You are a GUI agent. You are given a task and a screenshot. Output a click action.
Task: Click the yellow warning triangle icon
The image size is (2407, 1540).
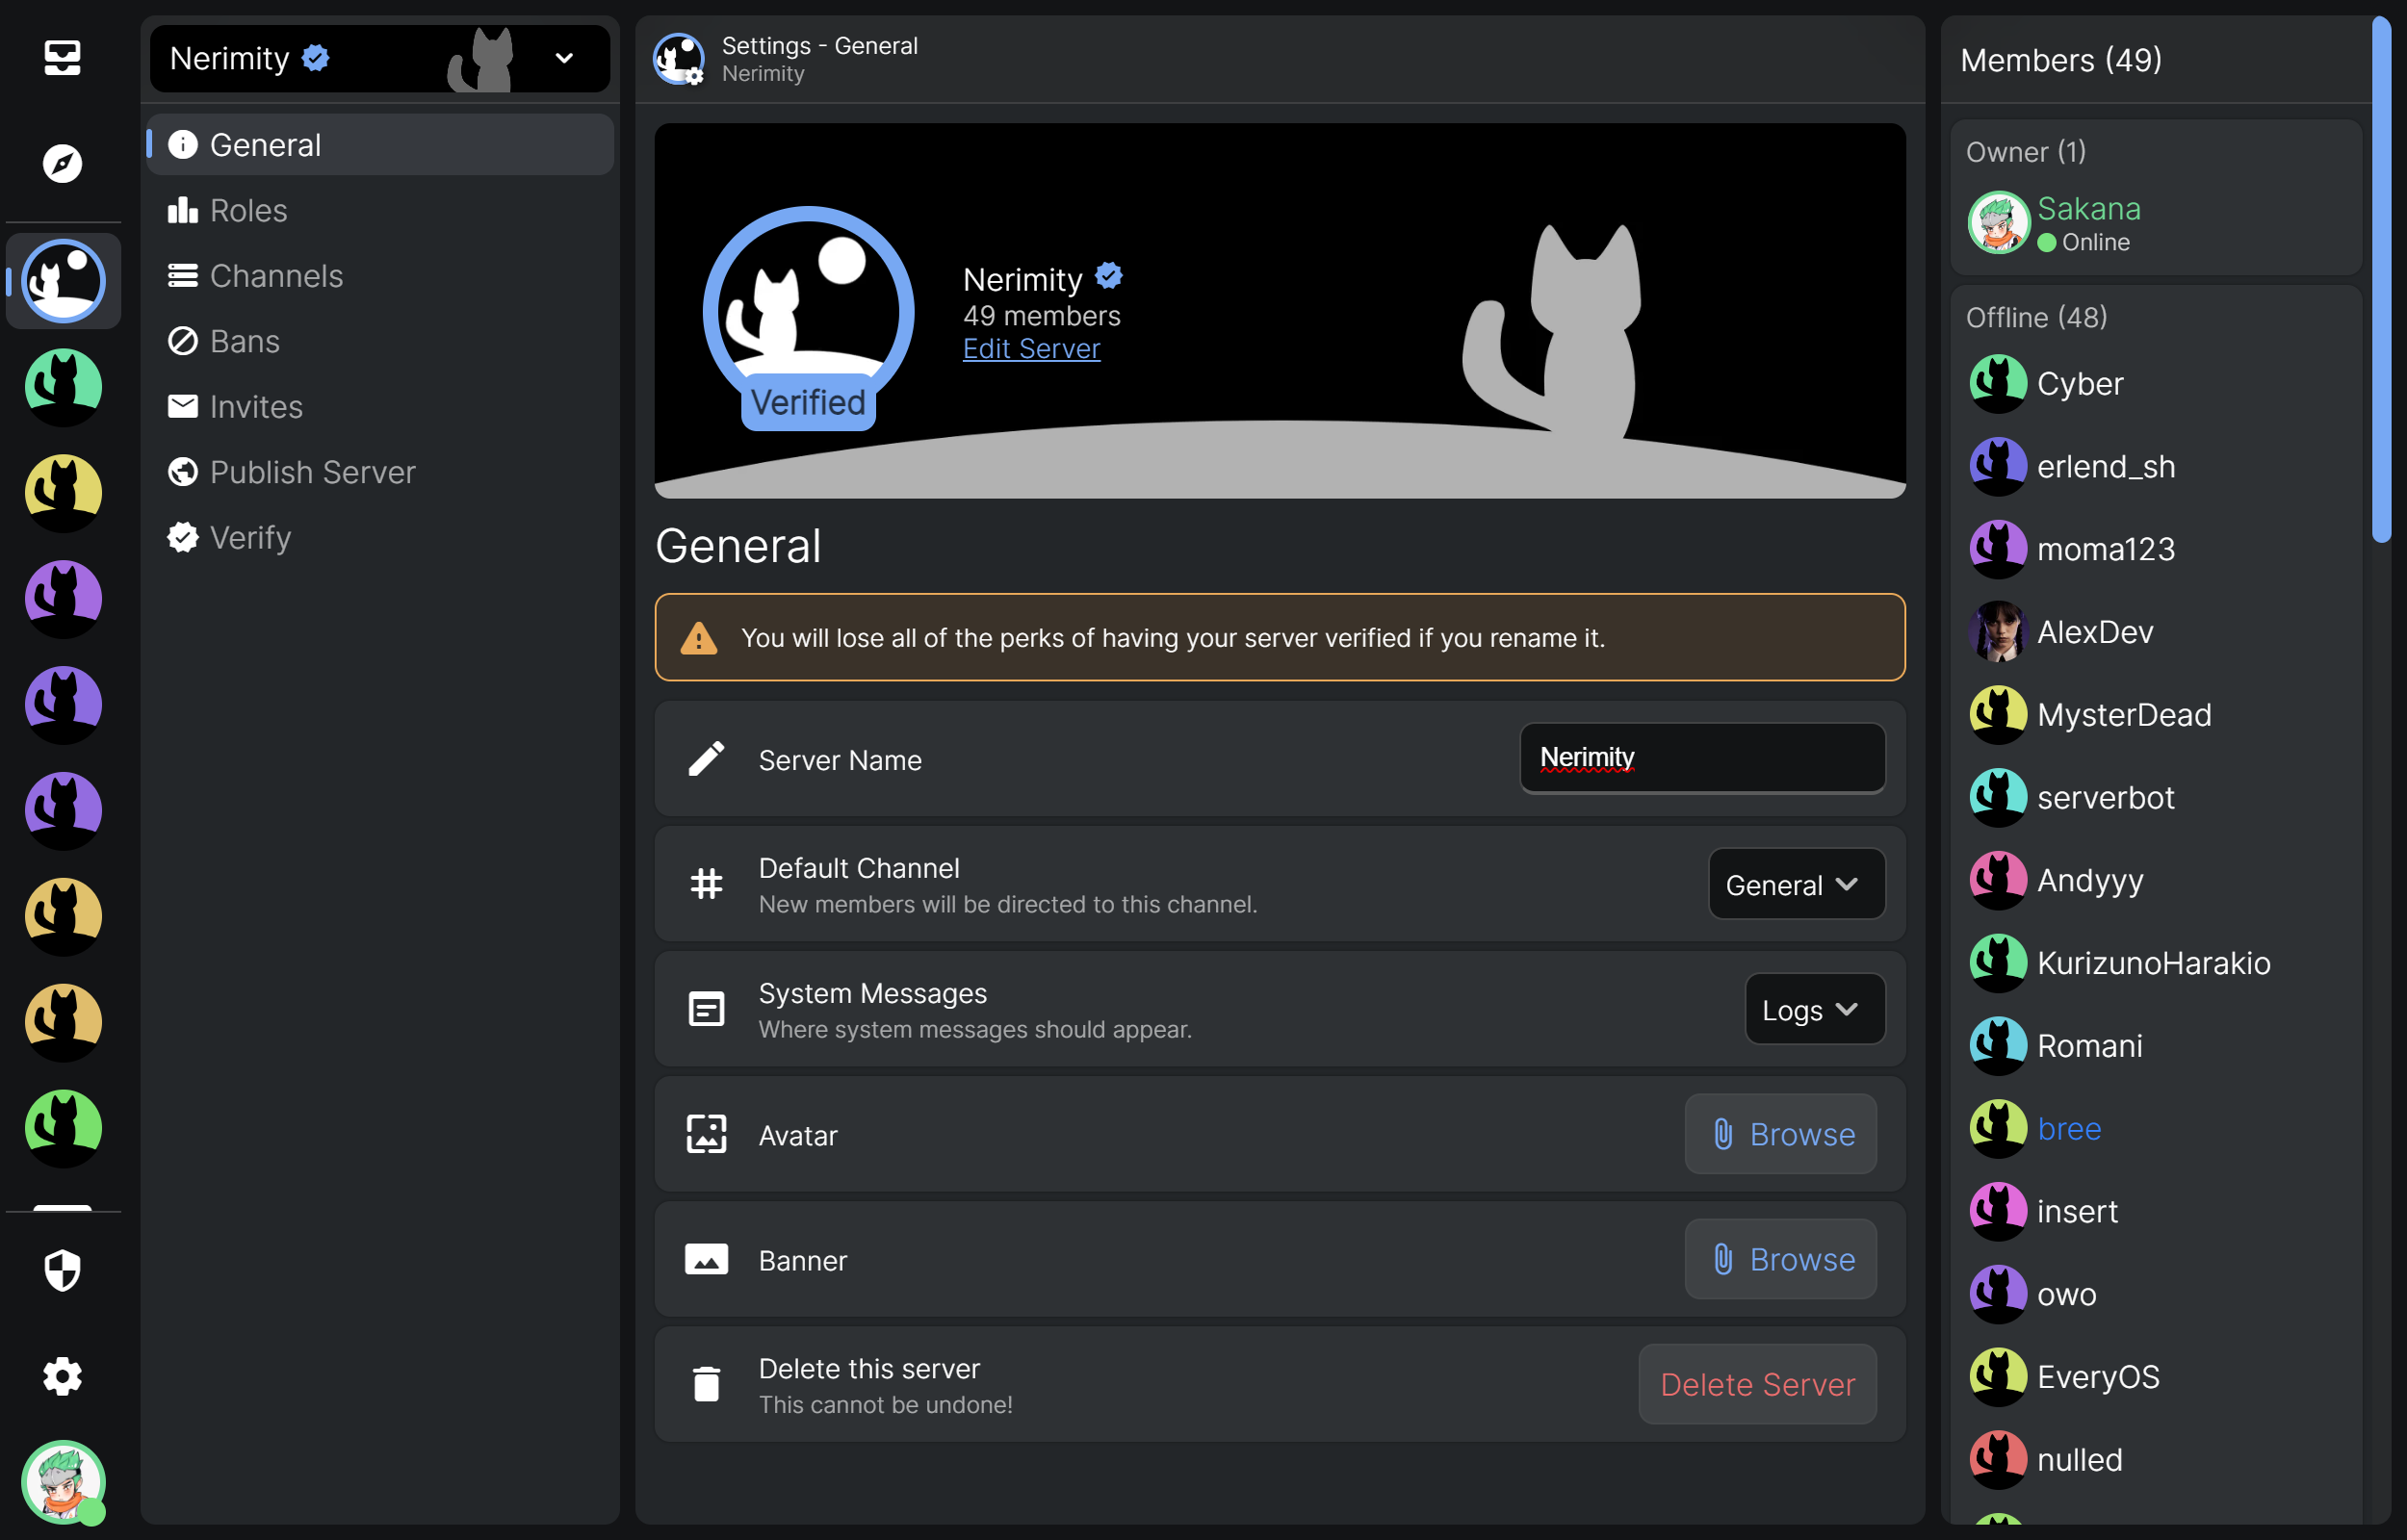point(698,638)
